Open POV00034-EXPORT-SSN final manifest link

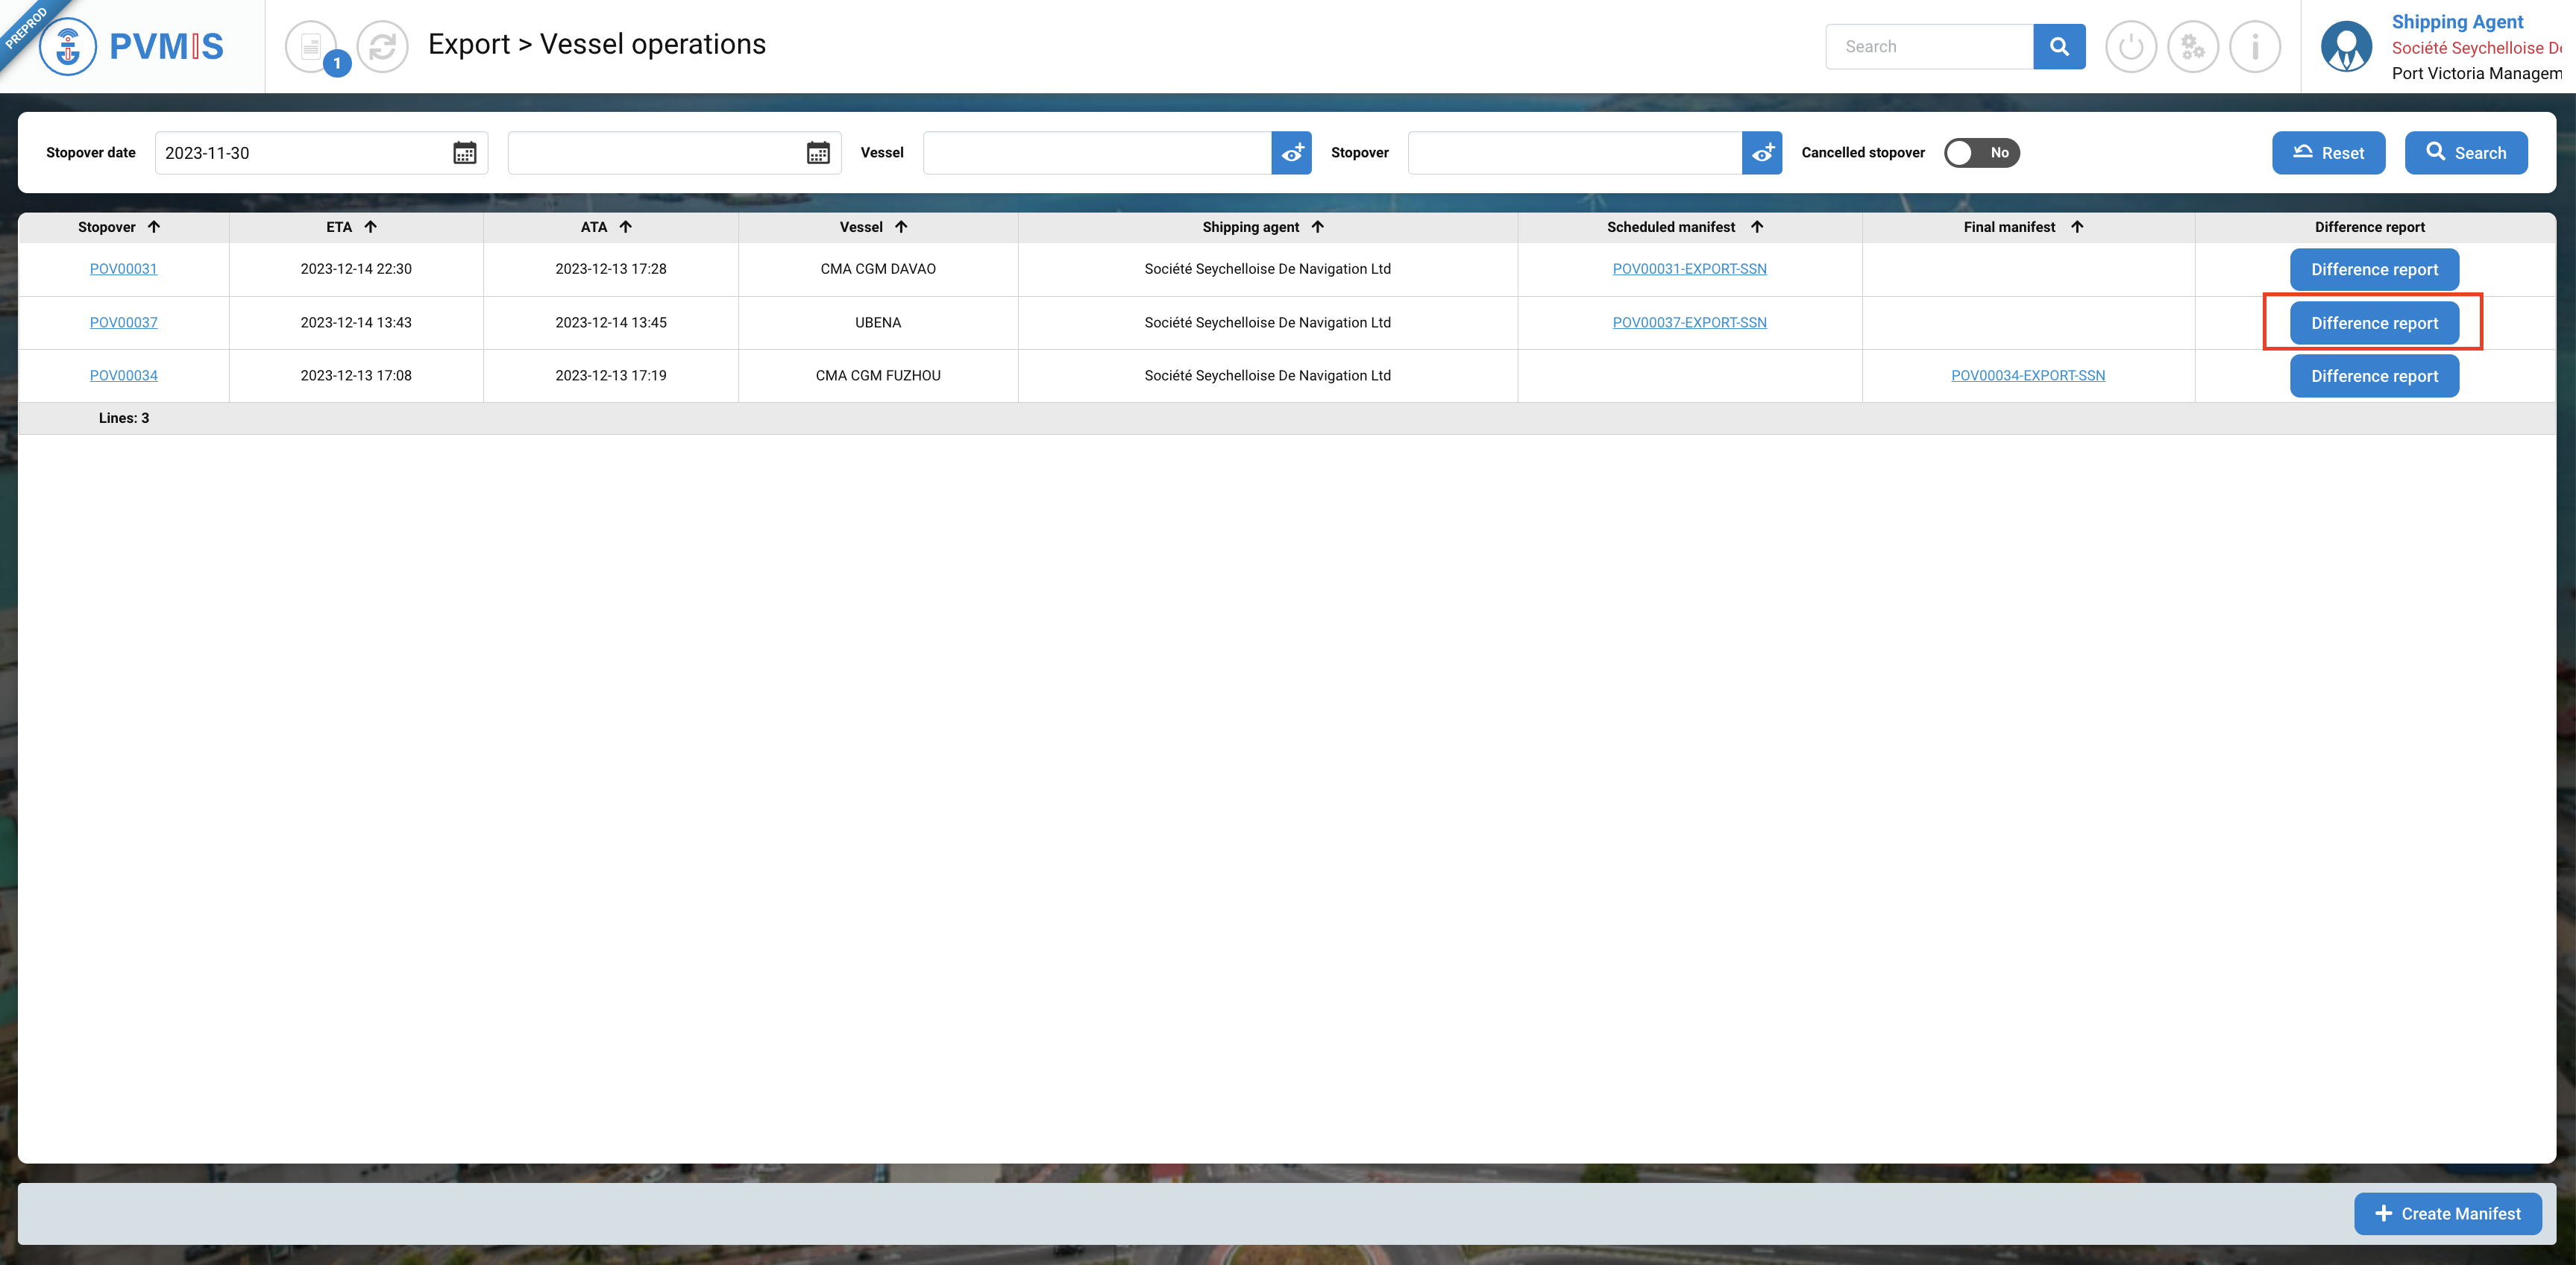pyautogui.click(x=2027, y=375)
